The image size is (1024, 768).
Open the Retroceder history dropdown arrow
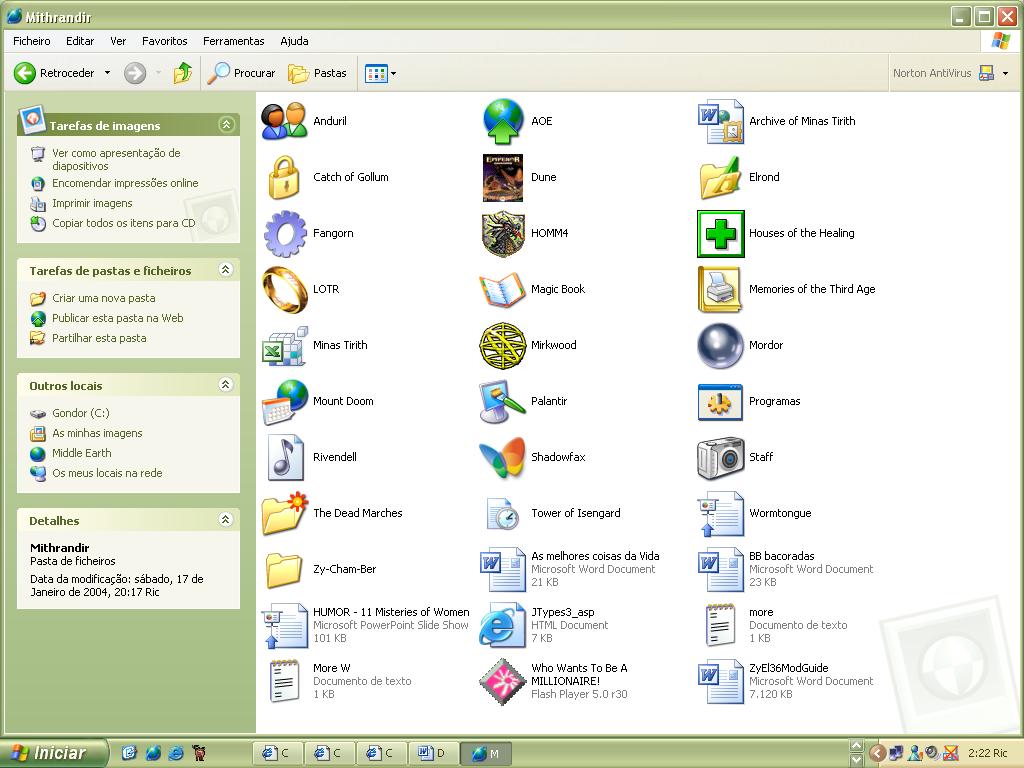coord(107,73)
